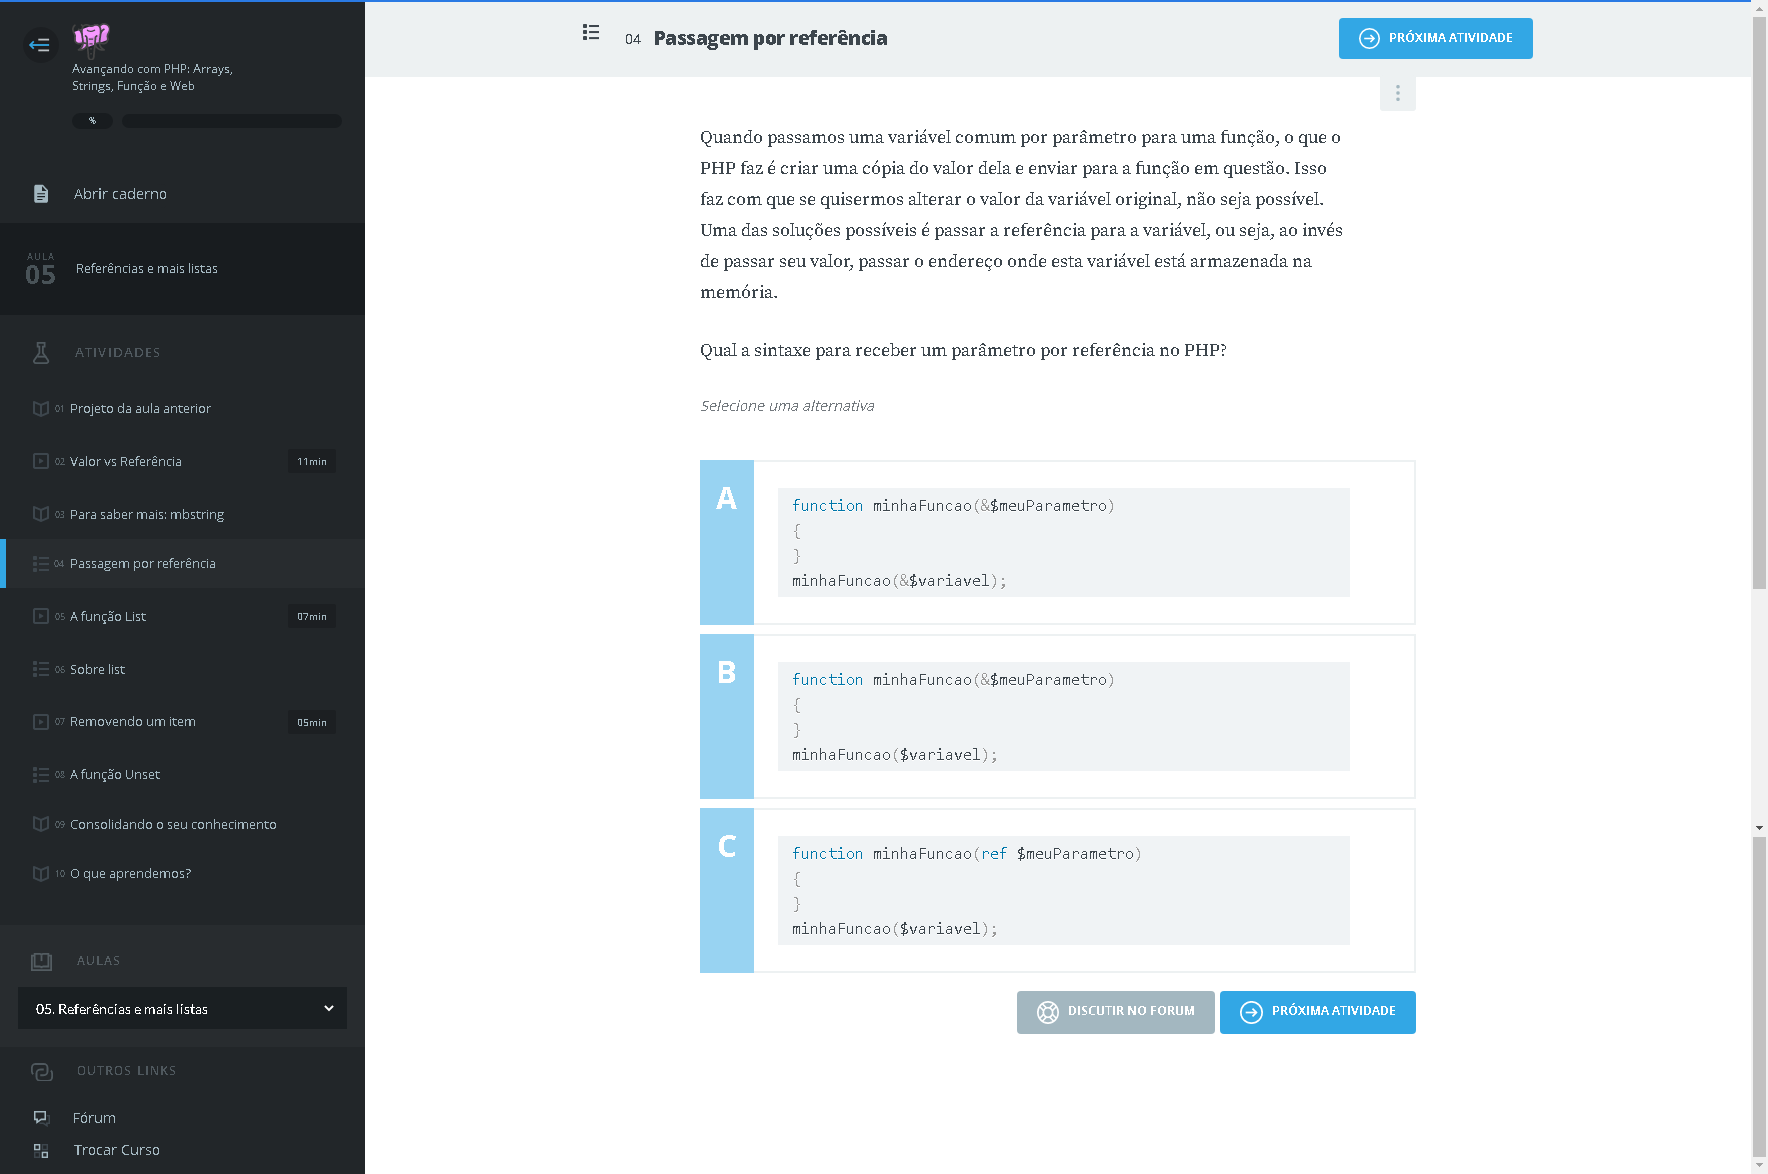Click the course progress bar
This screenshot has height=1174, width=1768.
point(232,121)
